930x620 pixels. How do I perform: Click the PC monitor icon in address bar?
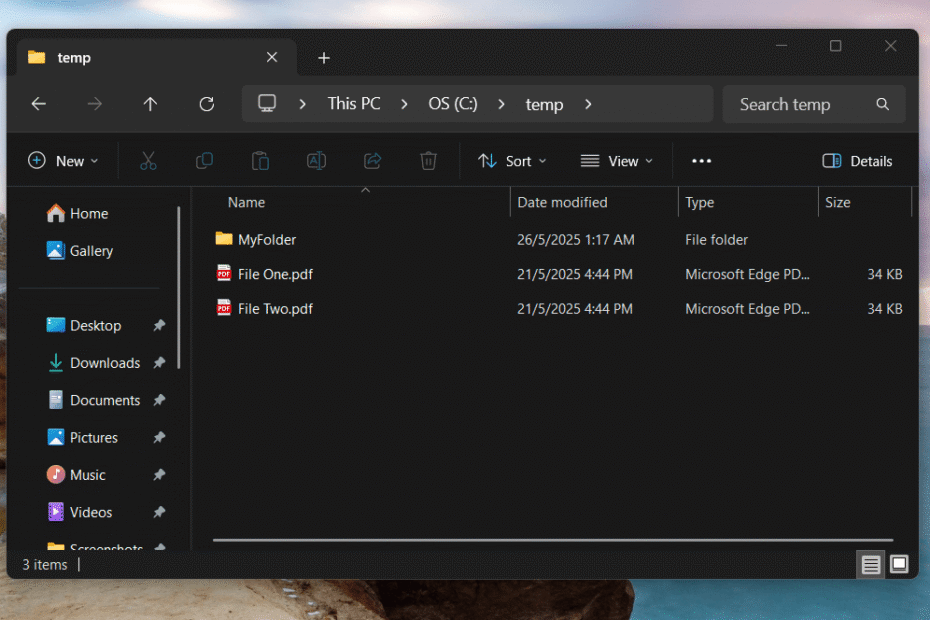pyautogui.click(x=267, y=104)
